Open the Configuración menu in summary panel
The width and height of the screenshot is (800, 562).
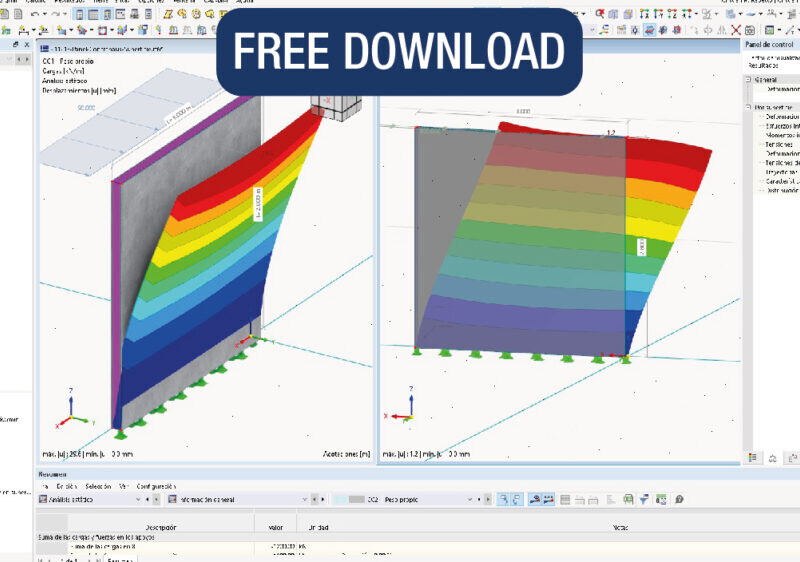(x=156, y=487)
